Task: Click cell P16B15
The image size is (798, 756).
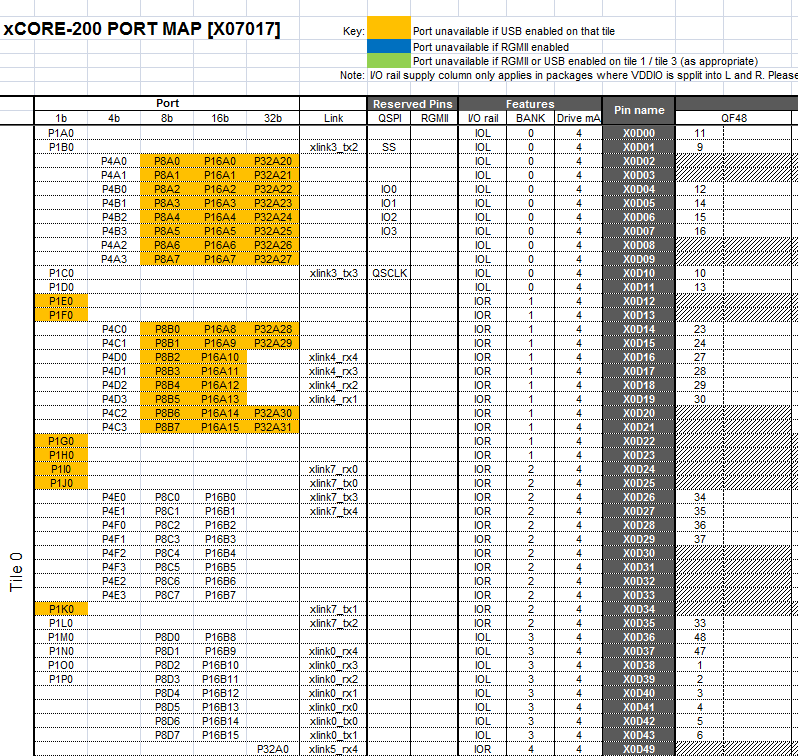Action: point(220,735)
